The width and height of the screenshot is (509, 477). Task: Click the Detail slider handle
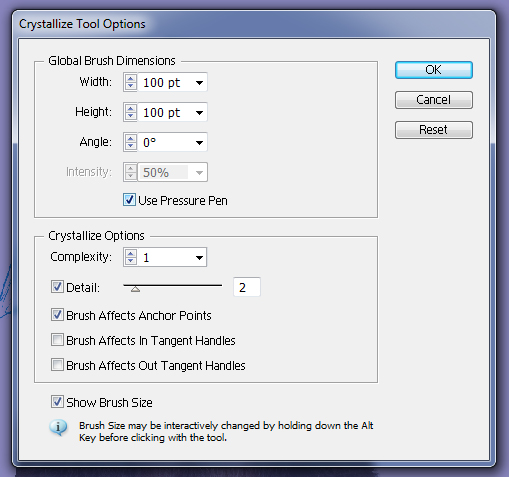pos(135,289)
